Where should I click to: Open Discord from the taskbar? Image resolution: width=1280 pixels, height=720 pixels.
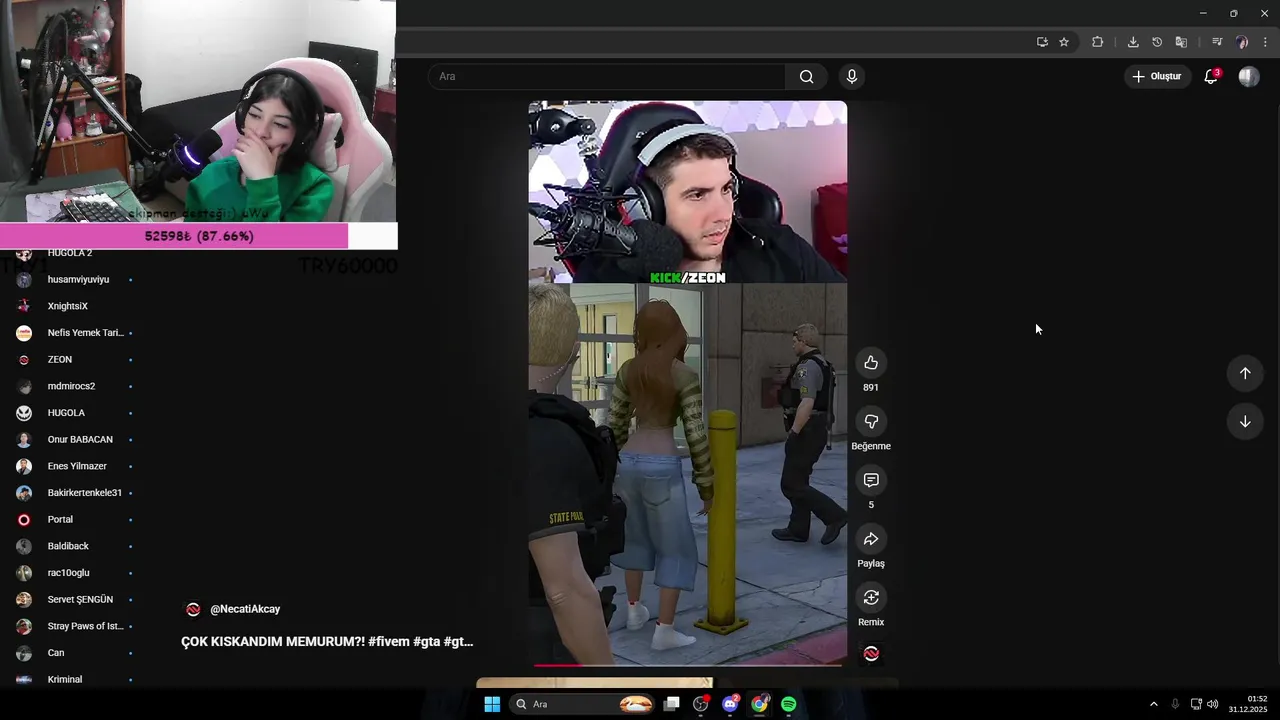coord(730,704)
